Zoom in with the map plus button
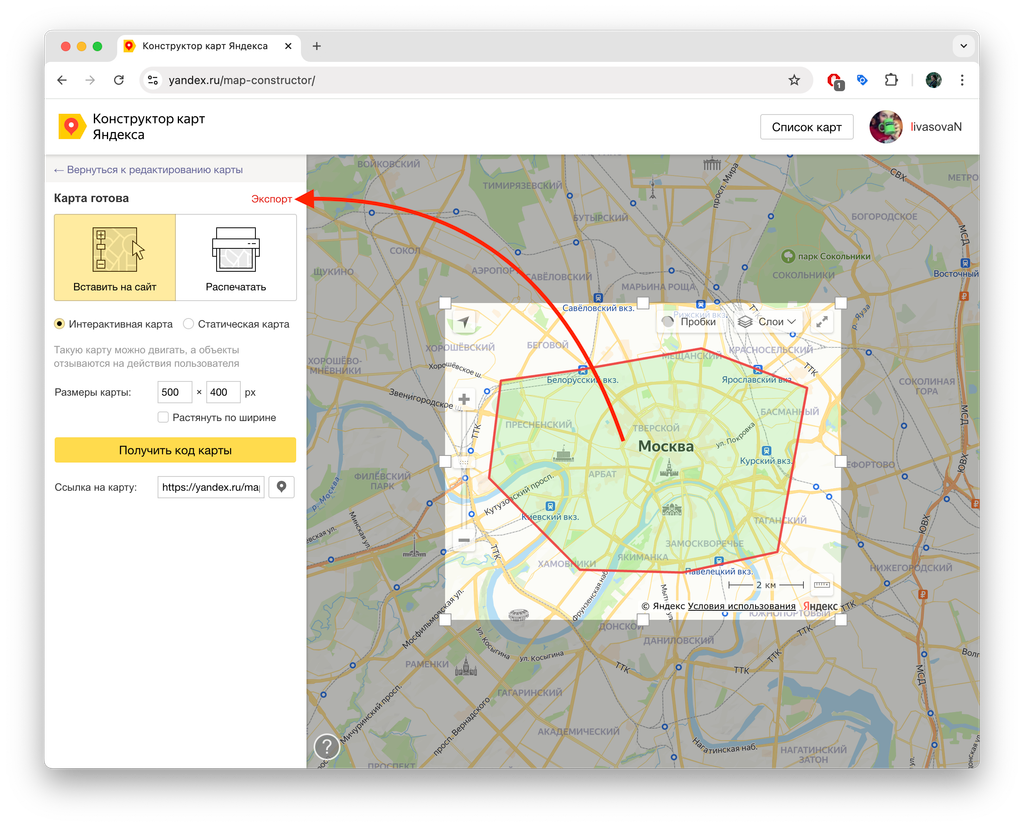This screenshot has width=1024, height=827. 464,399
